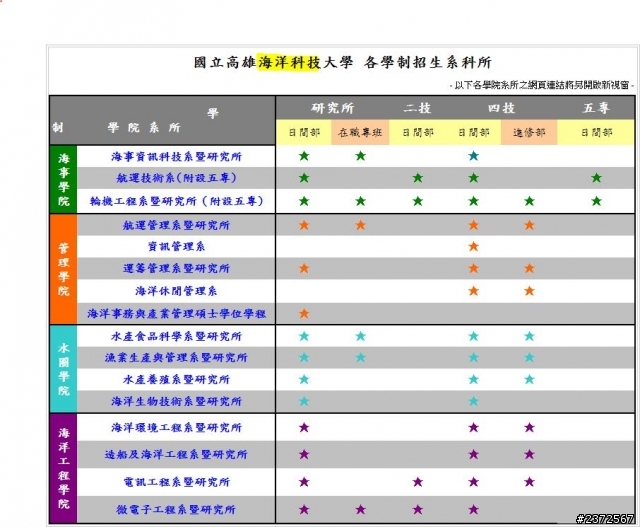Click 航運技術系 star under 二技 日間部
The width and height of the screenshot is (640, 527).
pyautogui.click(x=418, y=178)
